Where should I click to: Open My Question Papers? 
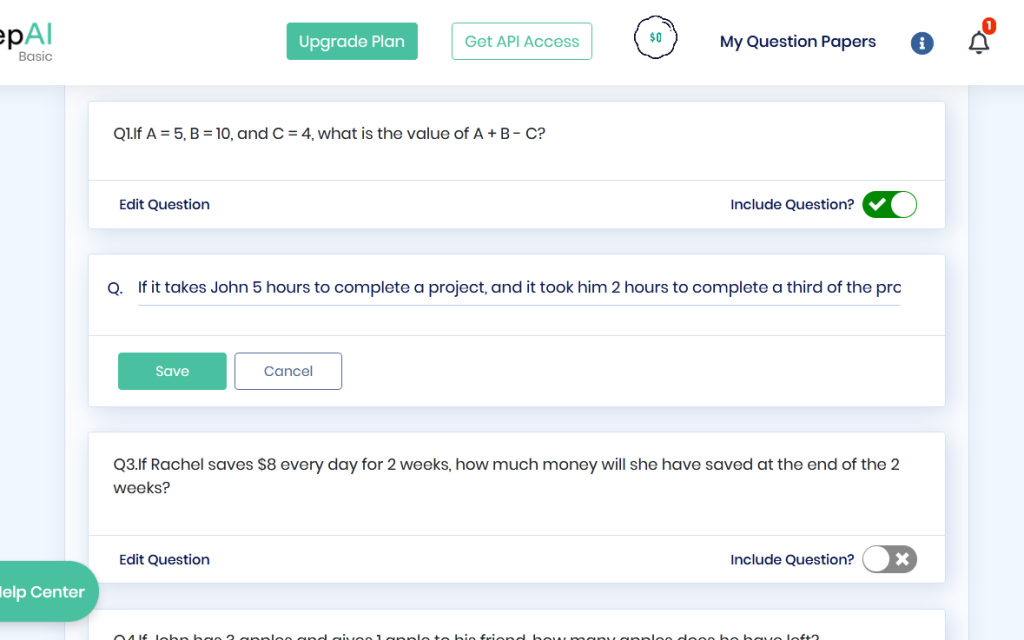[x=797, y=41]
